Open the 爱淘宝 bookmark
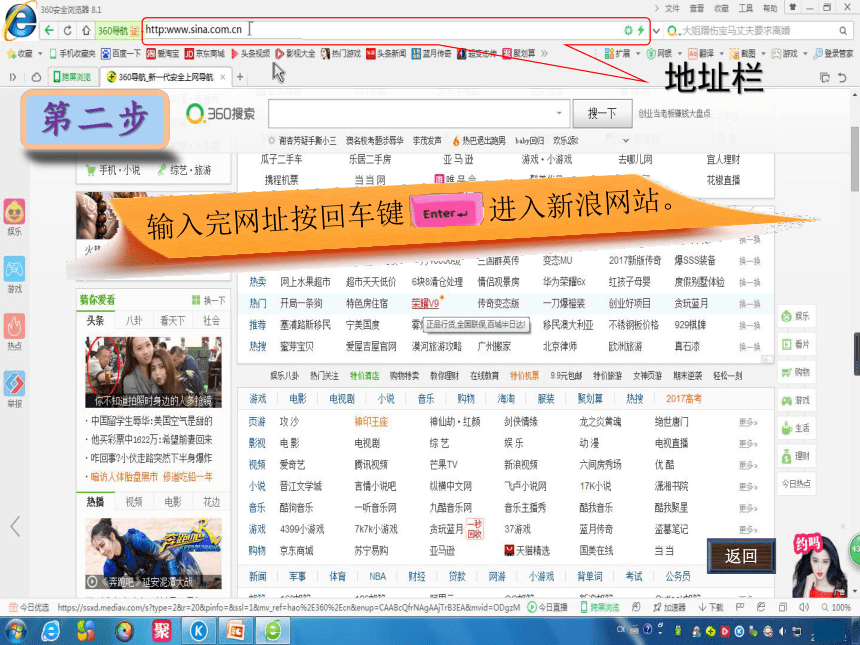The height and width of the screenshot is (645, 860). point(163,53)
